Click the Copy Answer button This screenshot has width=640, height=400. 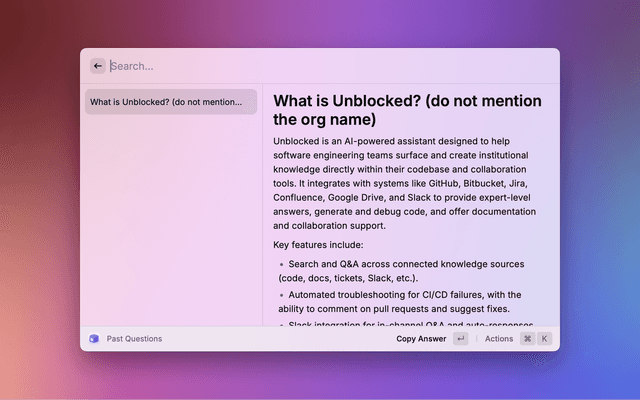[421, 339]
